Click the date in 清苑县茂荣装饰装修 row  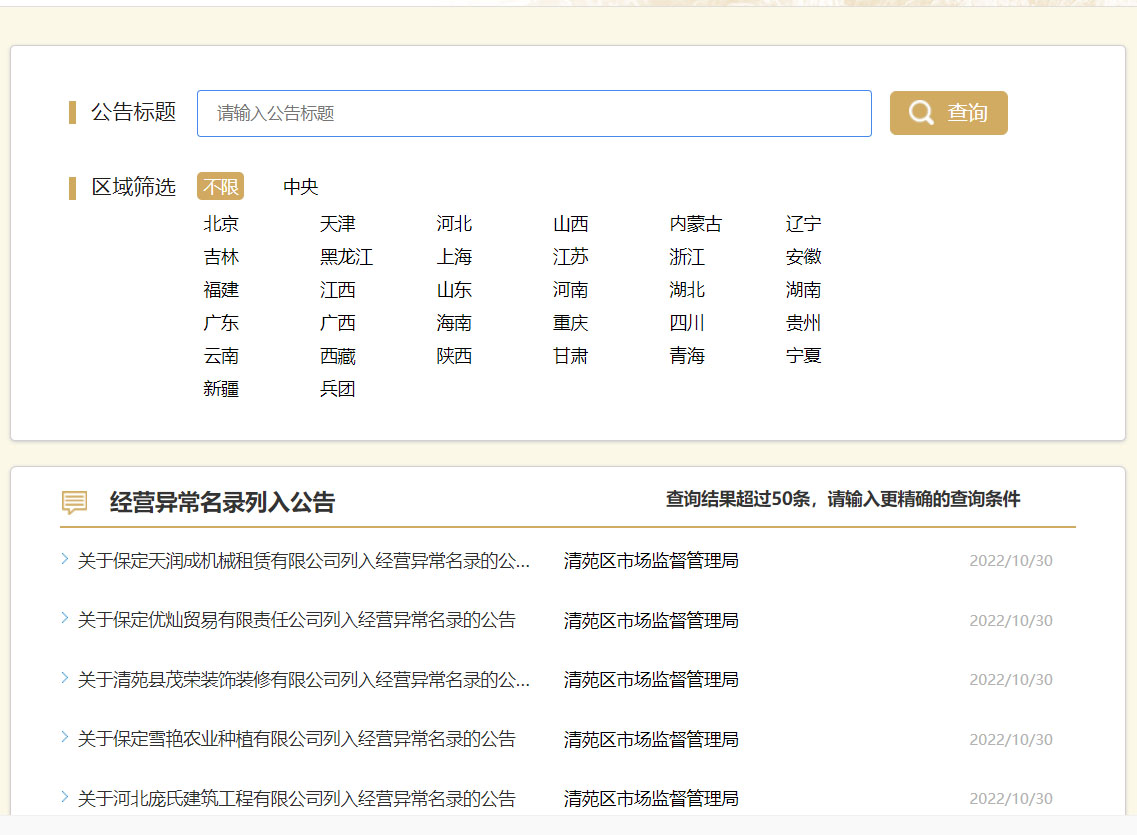pyautogui.click(x=1011, y=679)
